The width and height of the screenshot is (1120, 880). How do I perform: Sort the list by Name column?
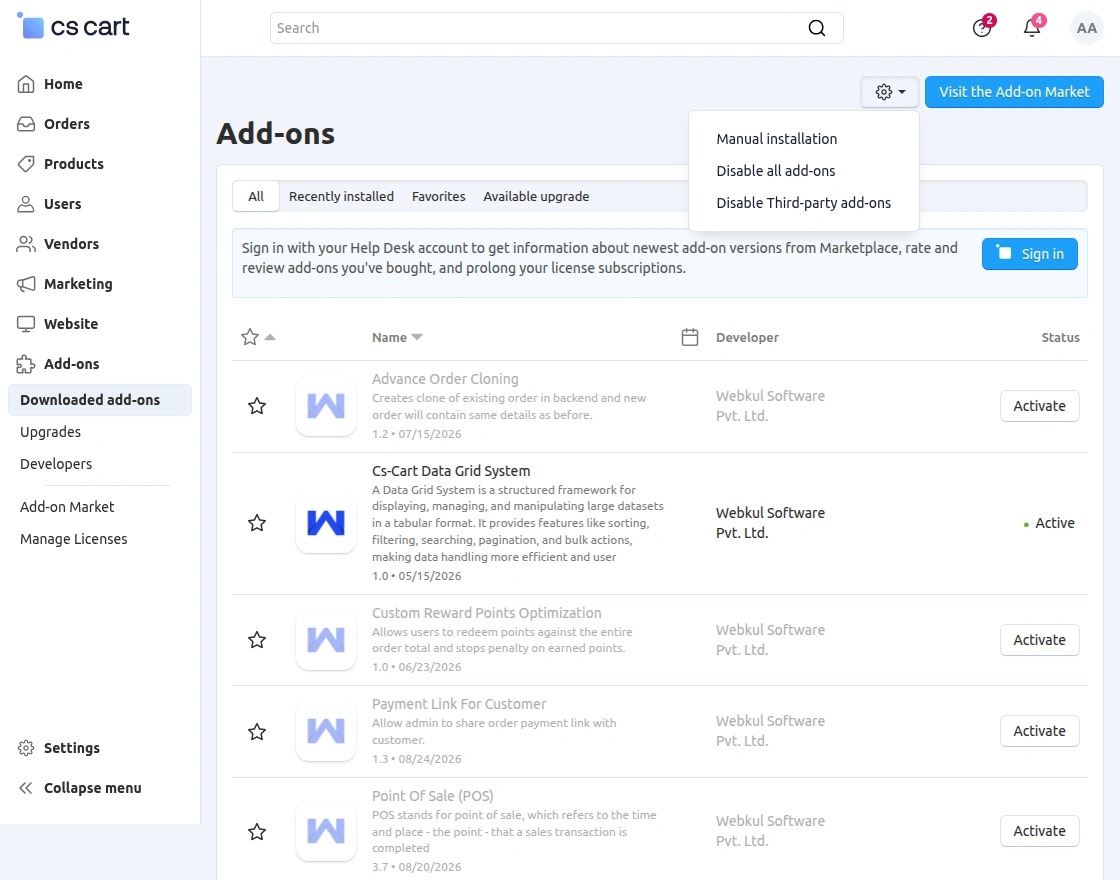click(397, 337)
